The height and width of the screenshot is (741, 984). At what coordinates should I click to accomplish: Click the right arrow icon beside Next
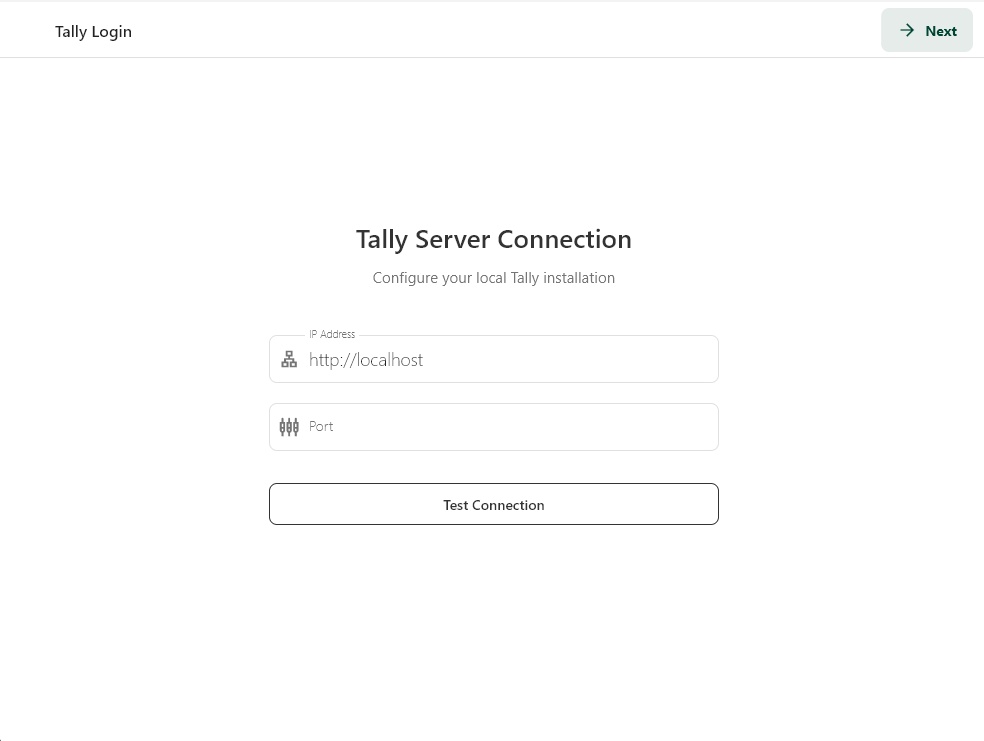tap(907, 31)
